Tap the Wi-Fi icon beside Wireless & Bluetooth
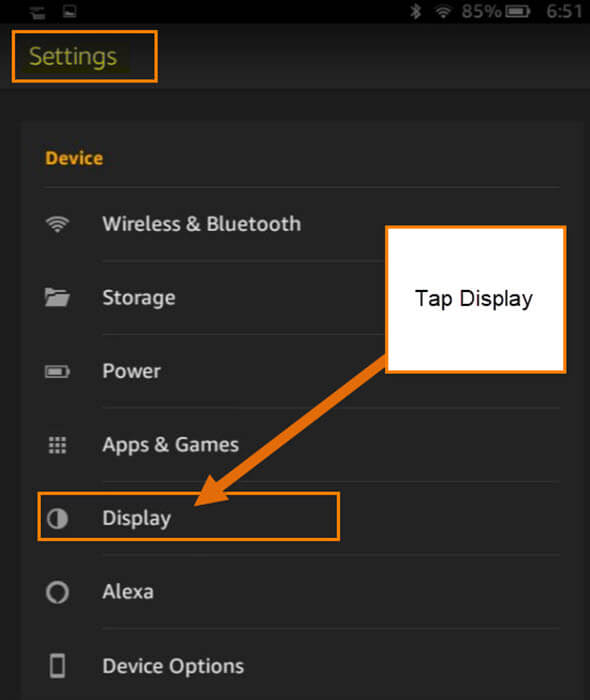This screenshot has width=590, height=700. pos(57,224)
